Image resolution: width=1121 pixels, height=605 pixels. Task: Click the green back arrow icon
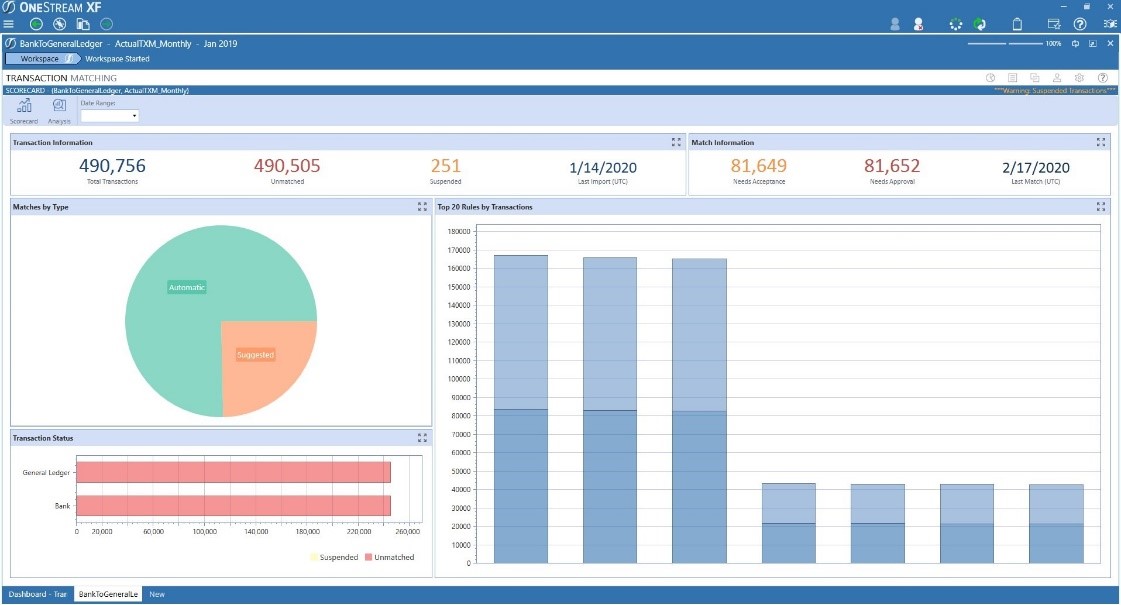point(36,23)
